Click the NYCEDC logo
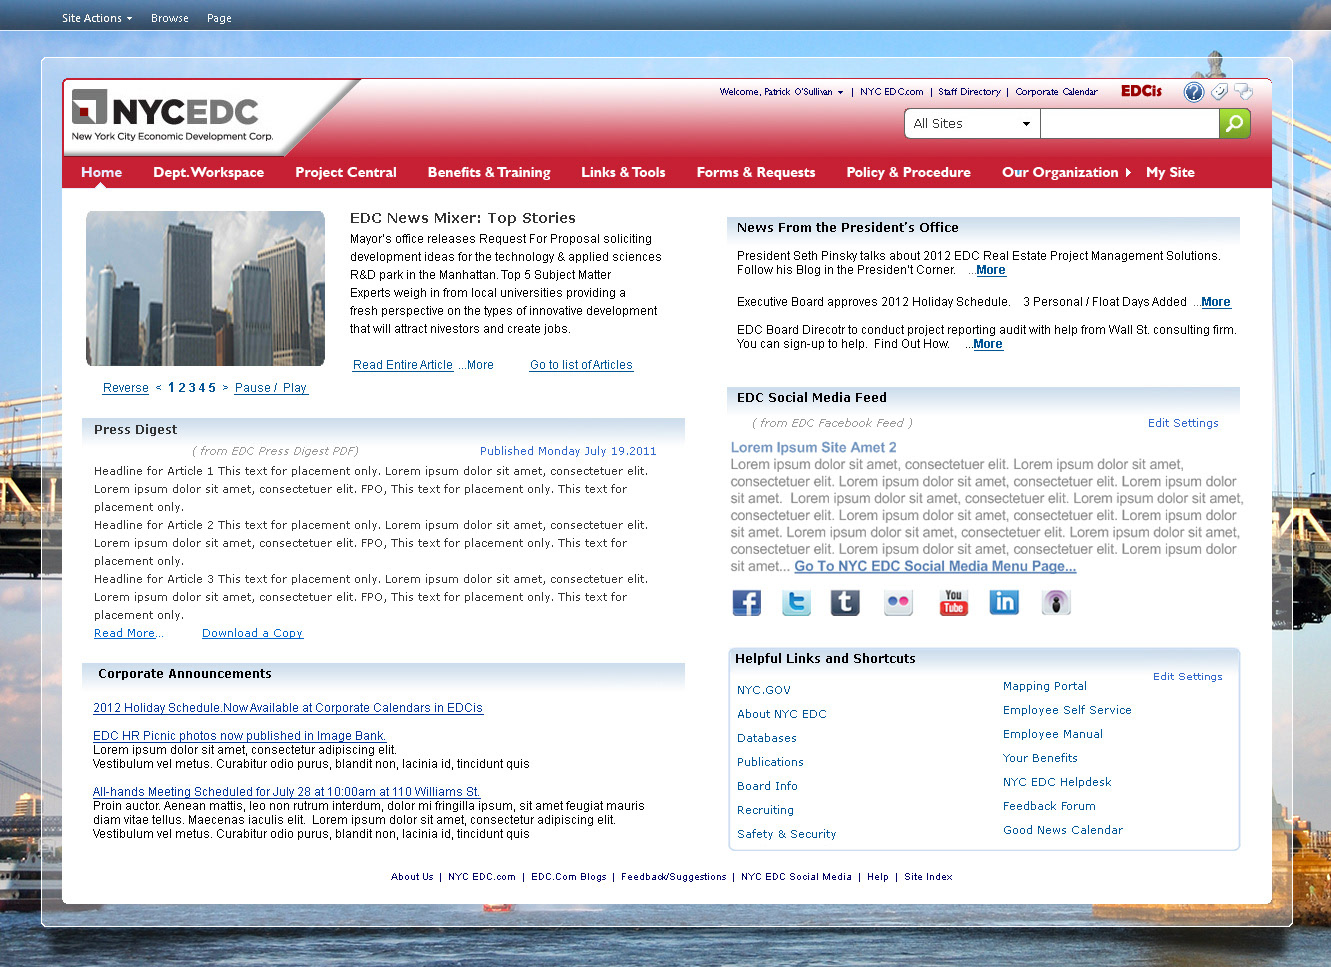 (x=172, y=116)
